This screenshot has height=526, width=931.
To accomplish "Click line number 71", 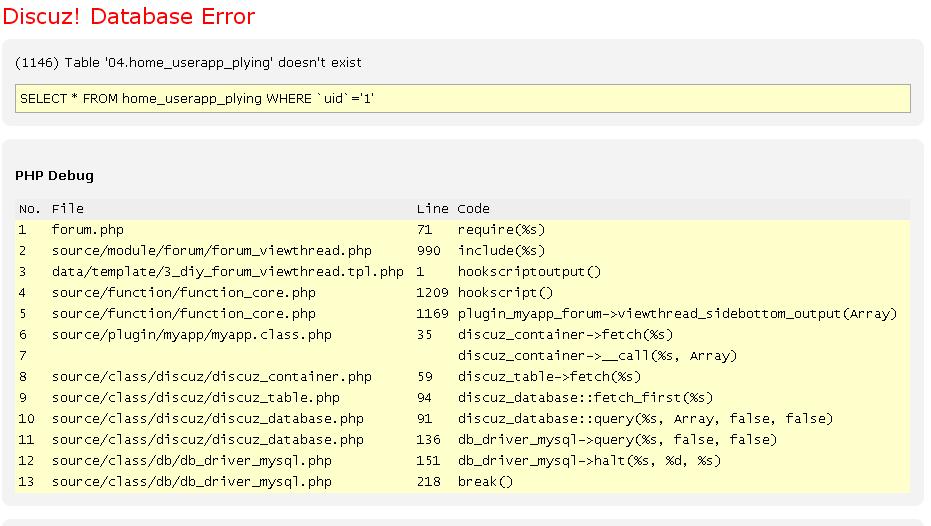I will click(425, 230).
